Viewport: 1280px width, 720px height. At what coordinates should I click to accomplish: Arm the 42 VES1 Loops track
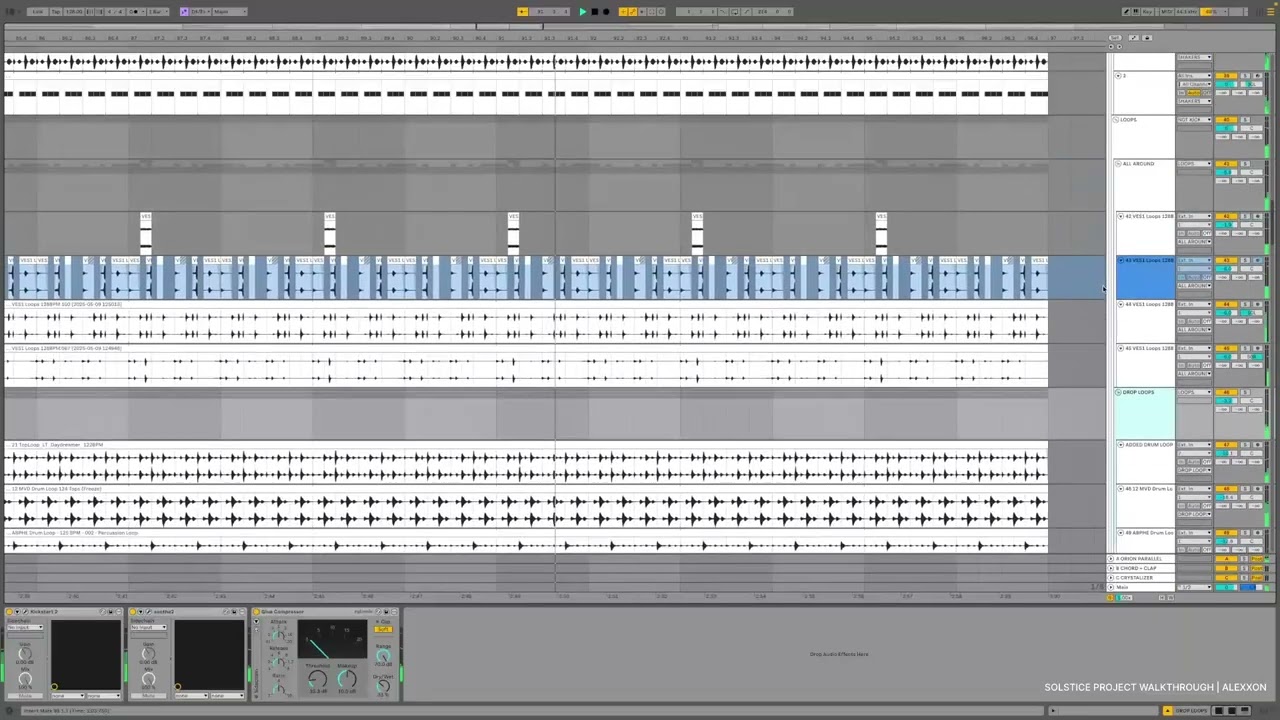pyautogui.click(x=1257, y=216)
